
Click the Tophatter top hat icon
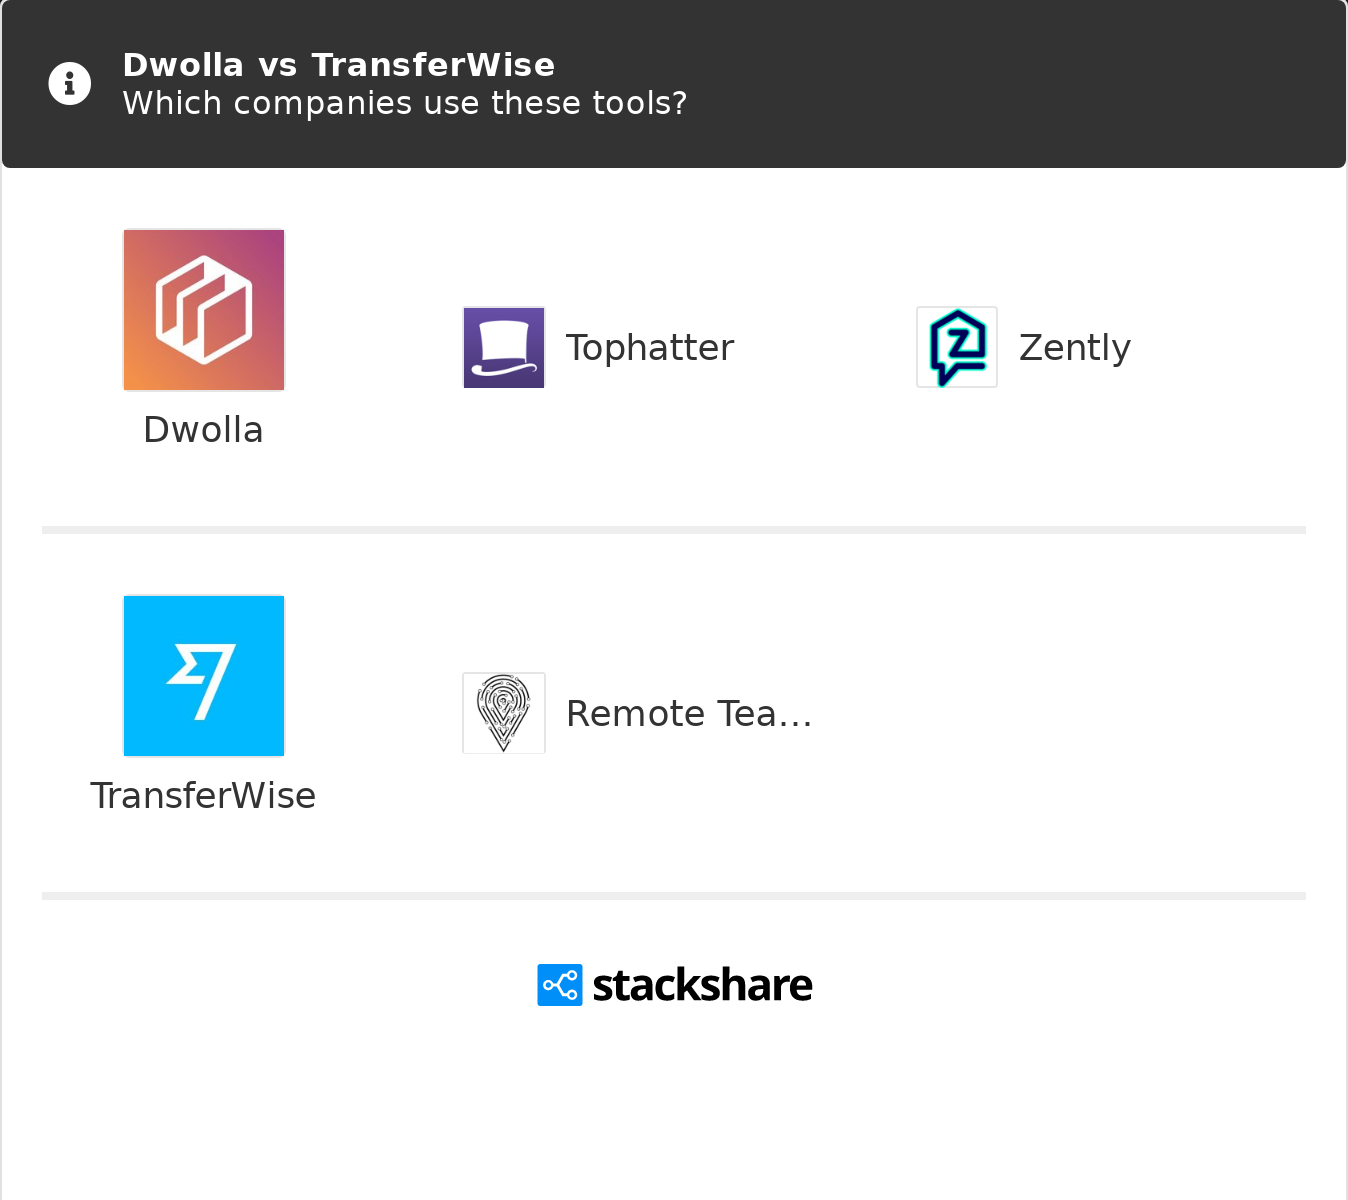coord(504,347)
